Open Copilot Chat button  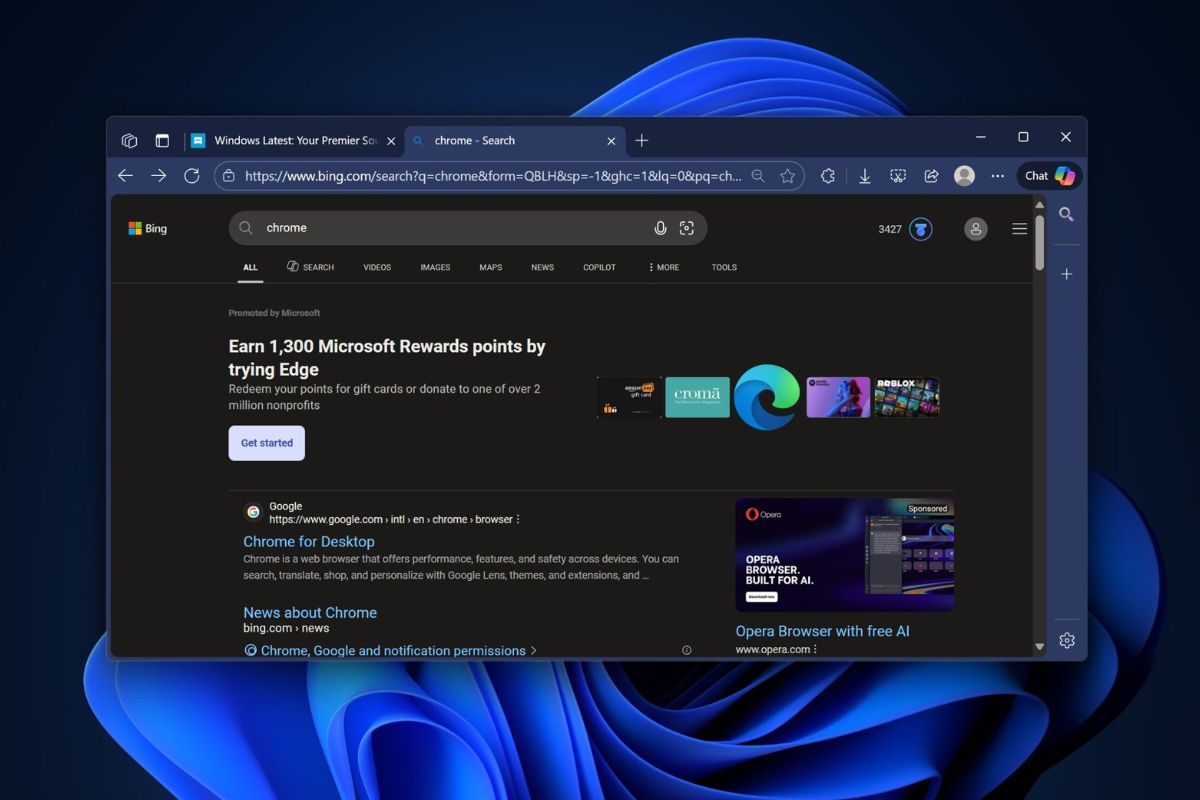pos(1050,176)
